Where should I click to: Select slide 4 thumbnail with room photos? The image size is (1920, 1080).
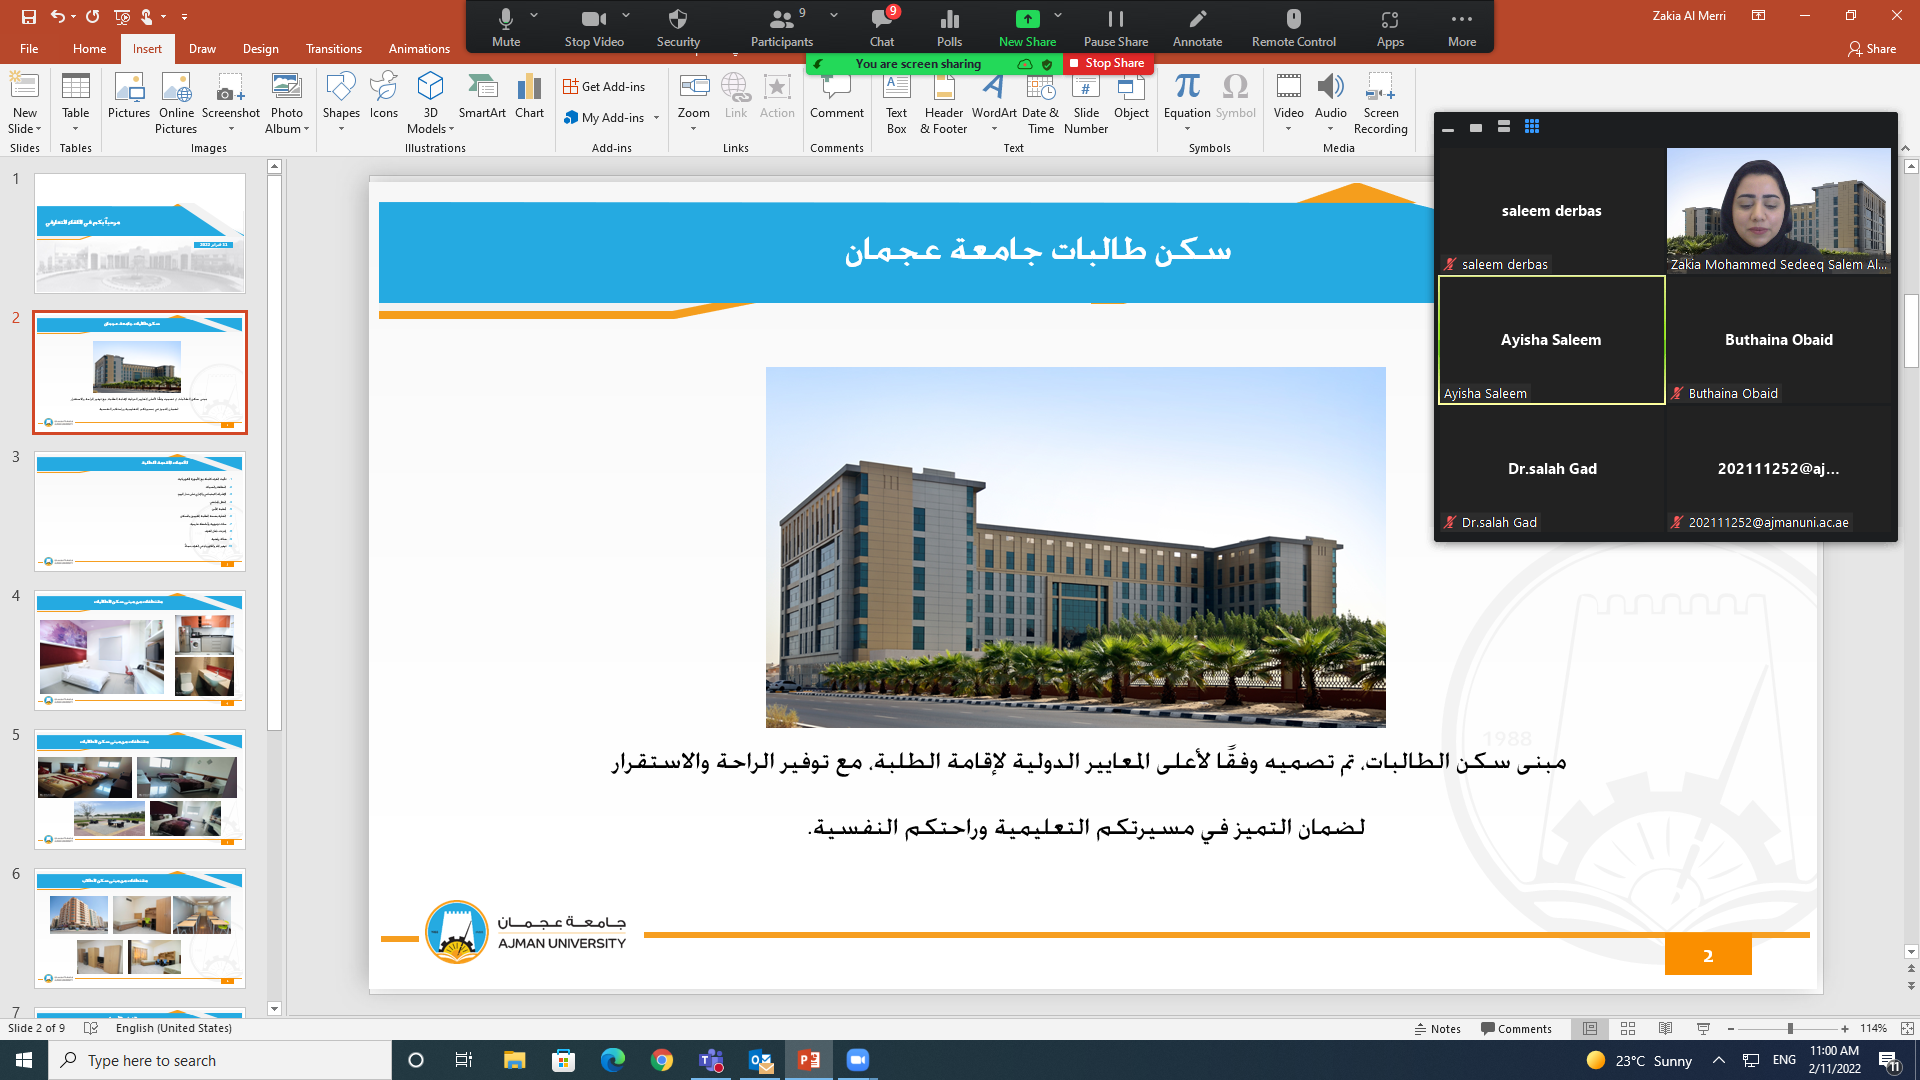[140, 650]
